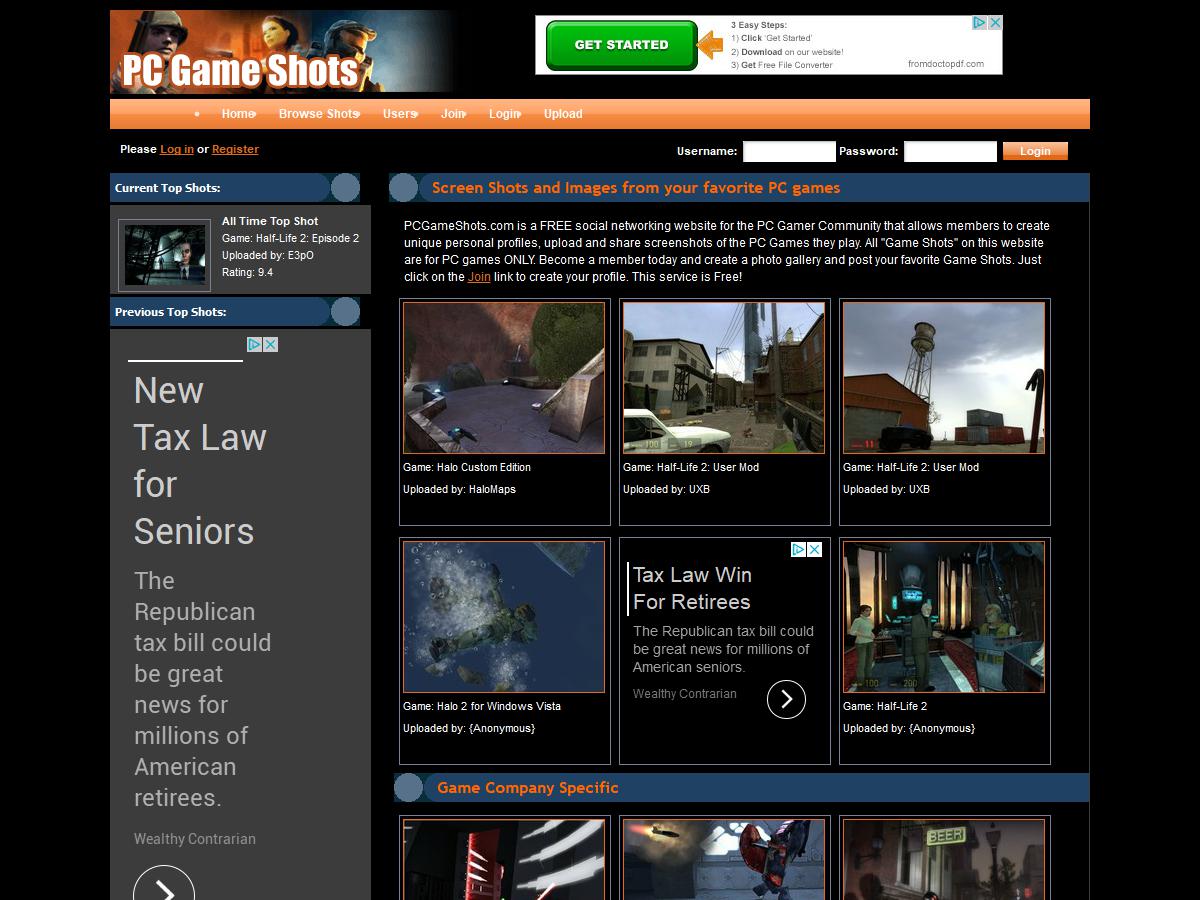Open the Home menu item
This screenshot has width=1200, height=900.
tap(238, 114)
